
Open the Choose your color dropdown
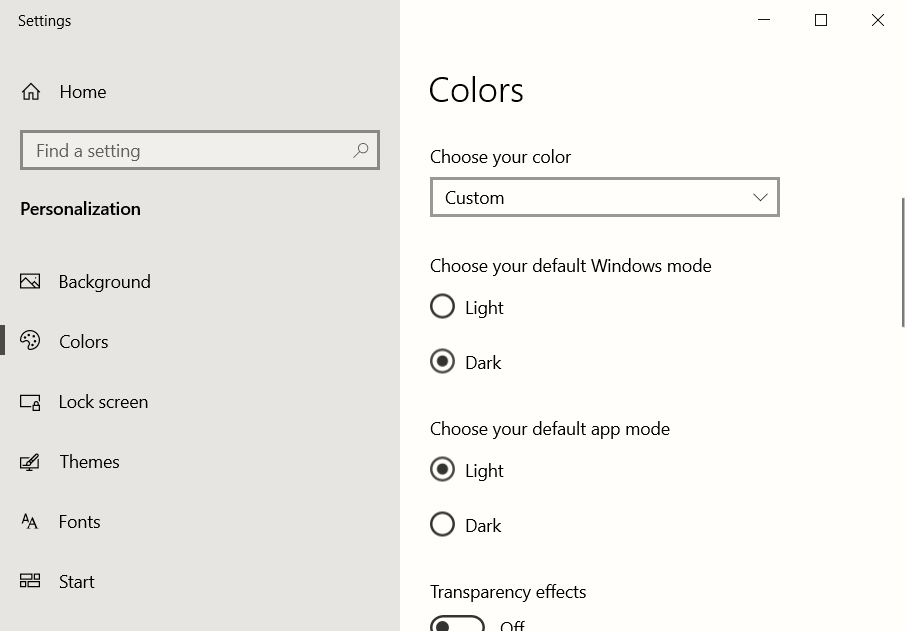tap(604, 197)
